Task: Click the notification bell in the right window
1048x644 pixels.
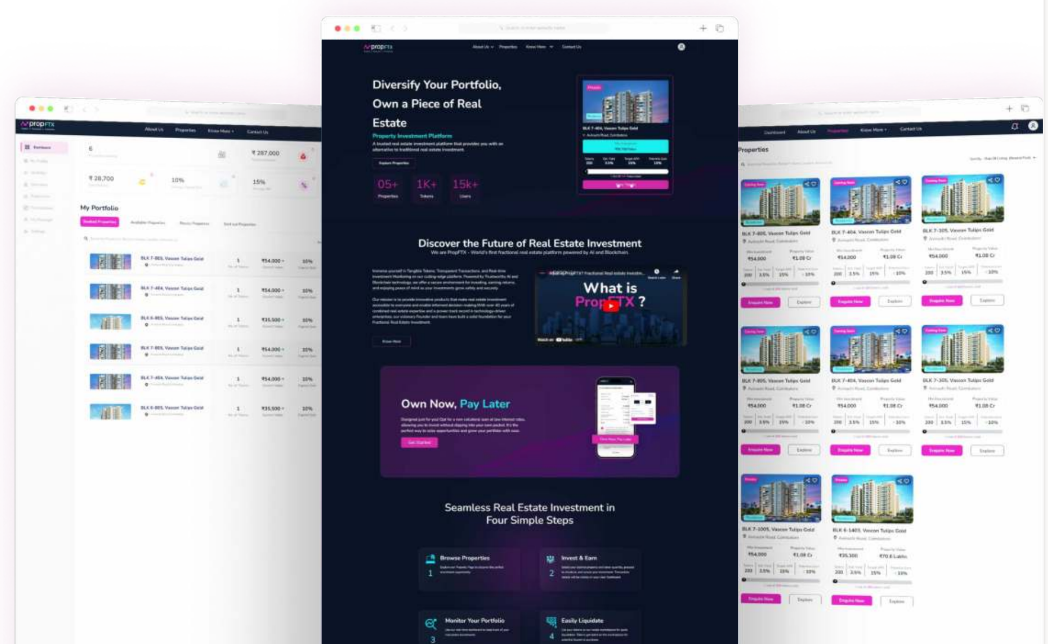Action: [x=1015, y=126]
